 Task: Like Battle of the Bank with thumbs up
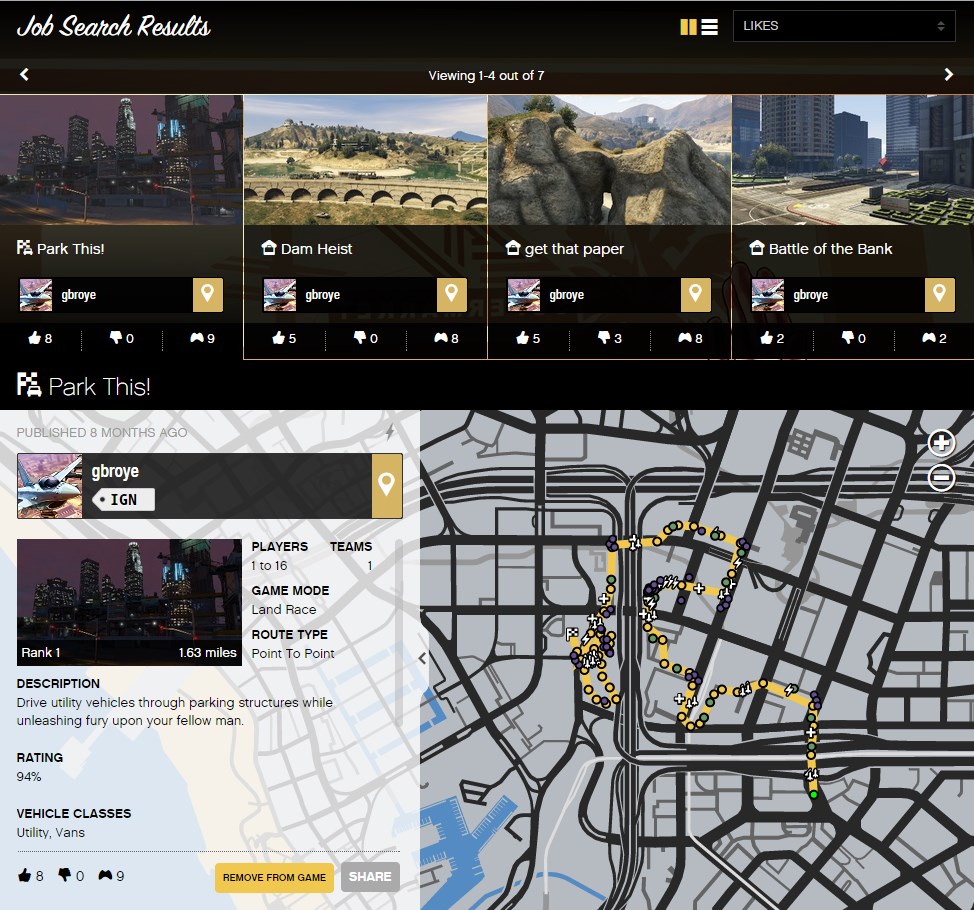click(767, 338)
